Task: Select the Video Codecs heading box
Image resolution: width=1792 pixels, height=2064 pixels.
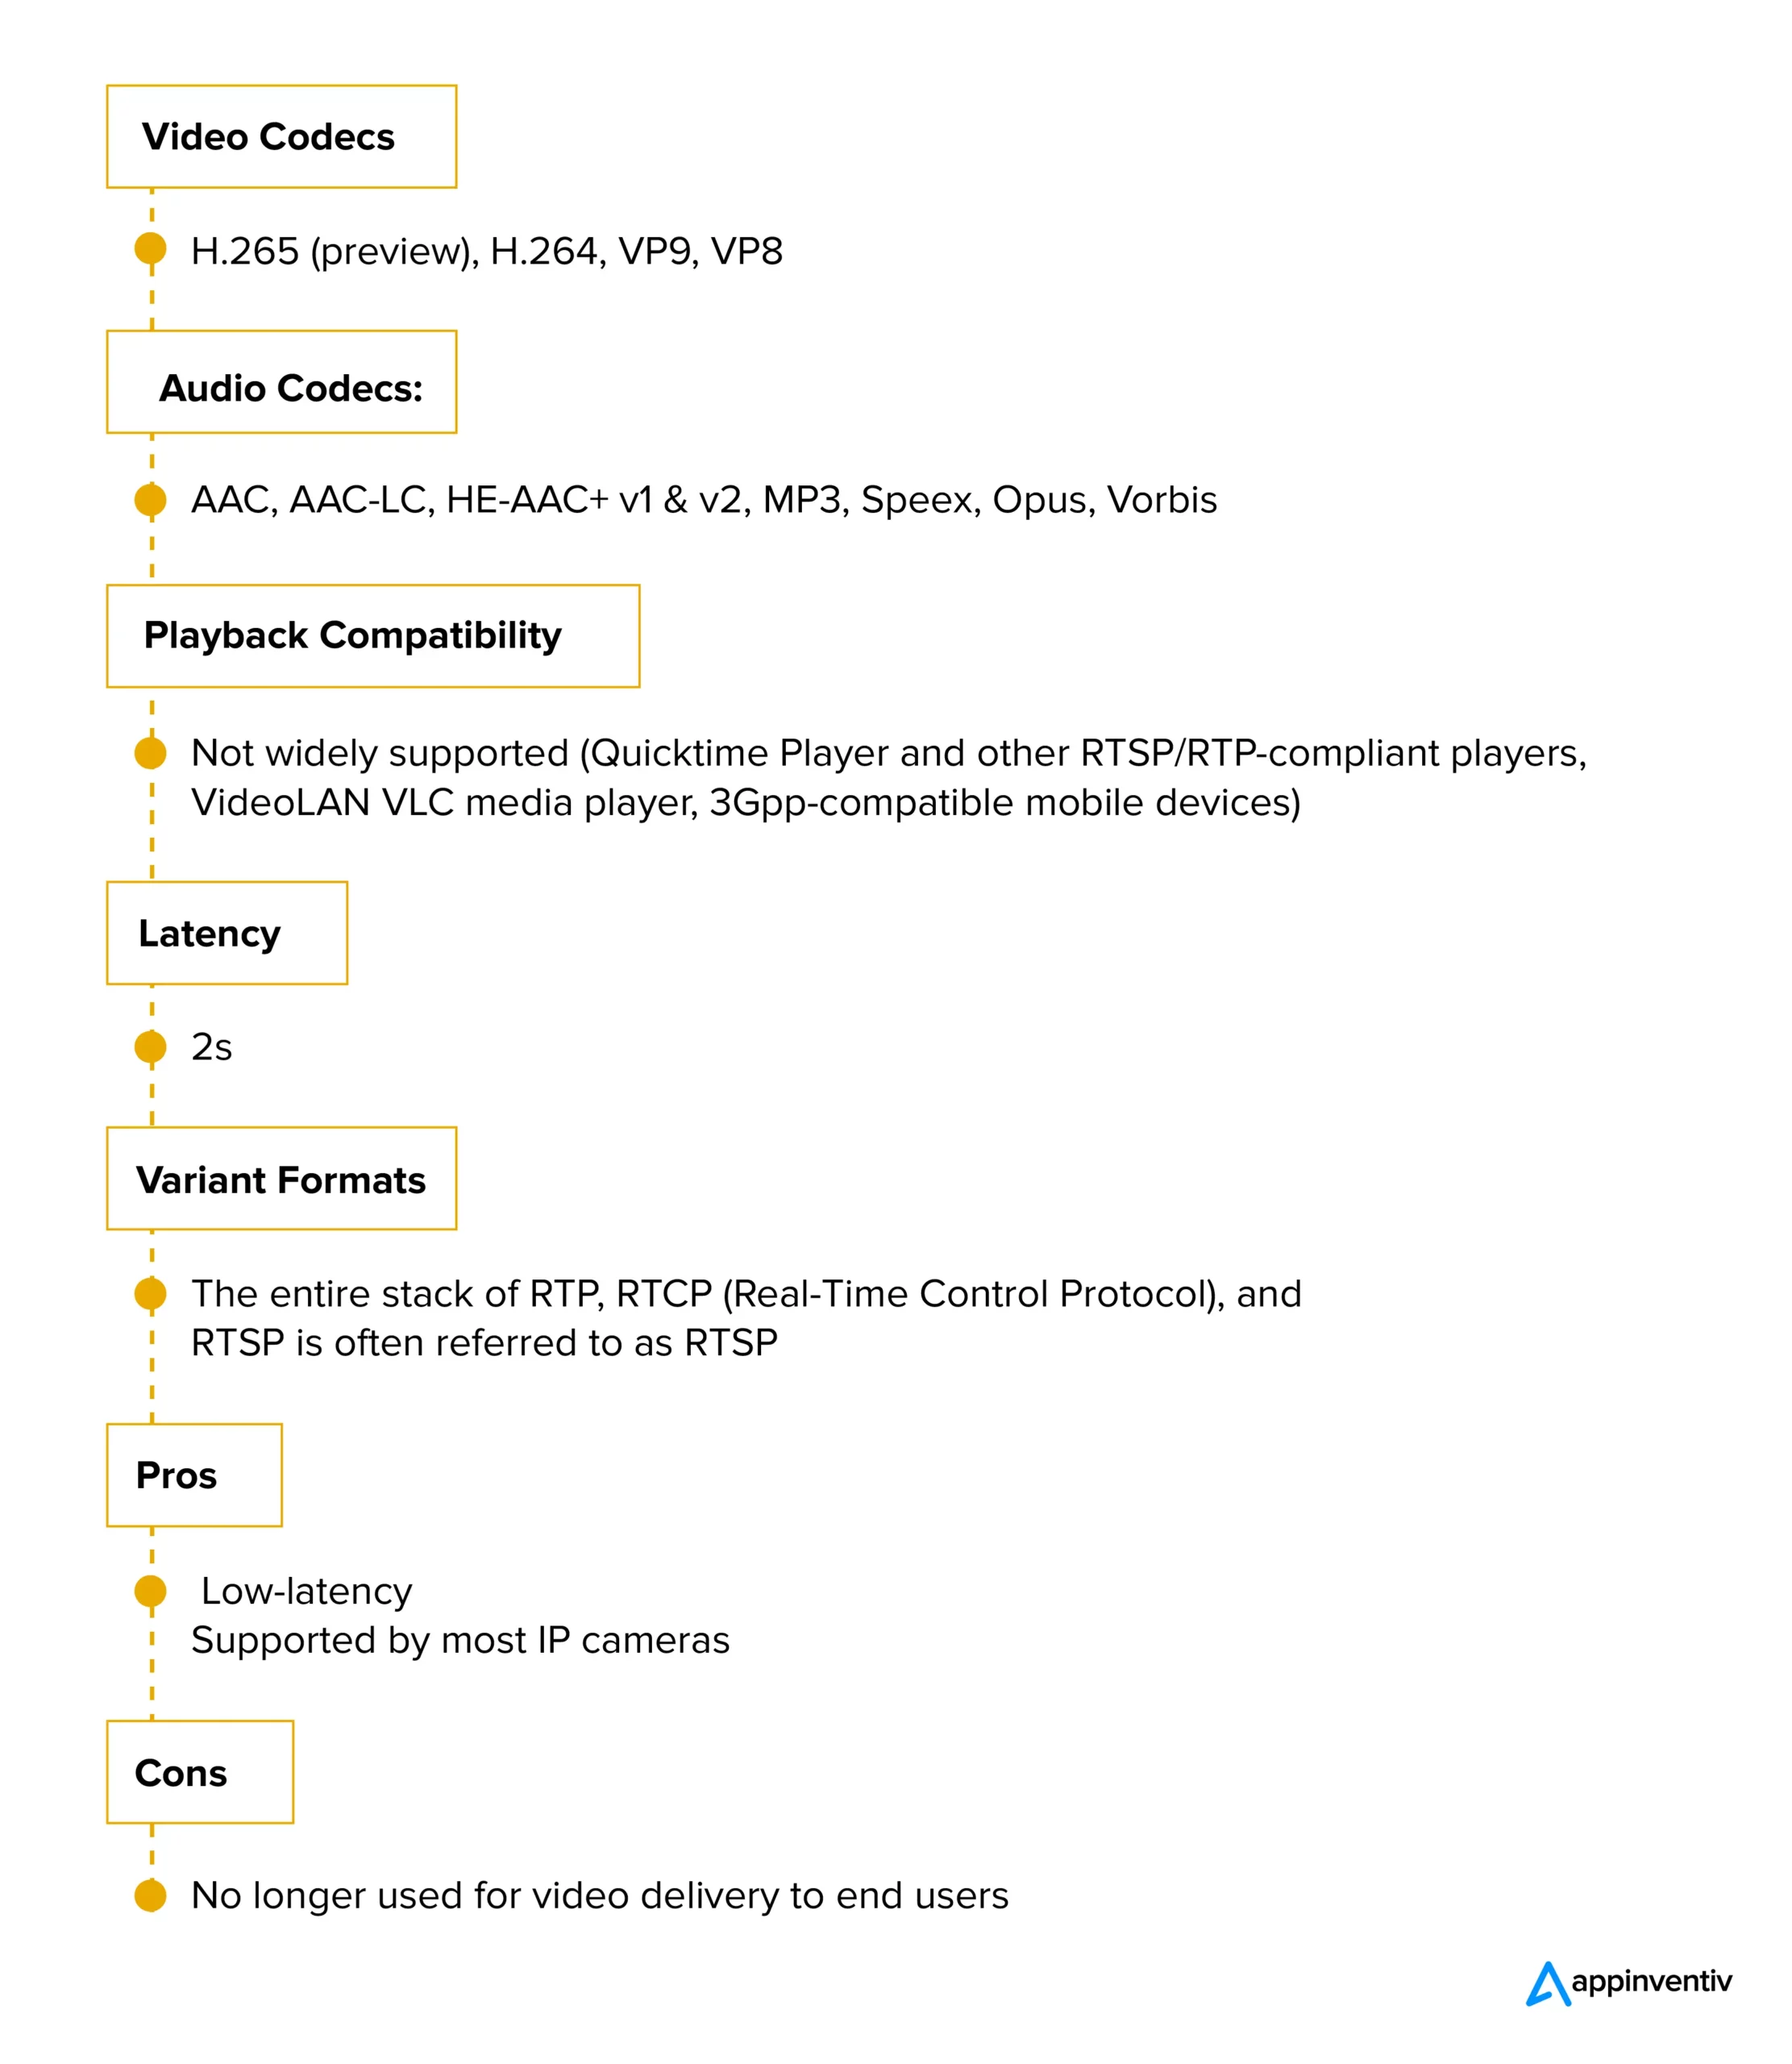Action: [281, 137]
